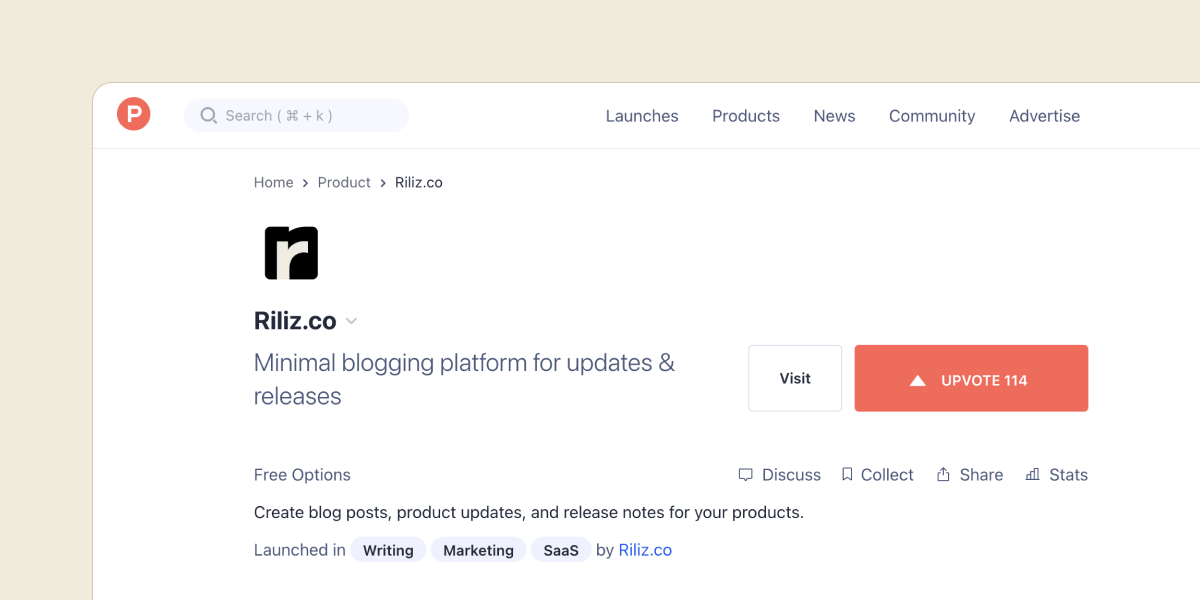
Task: Open the Launches menu
Action: click(642, 116)
